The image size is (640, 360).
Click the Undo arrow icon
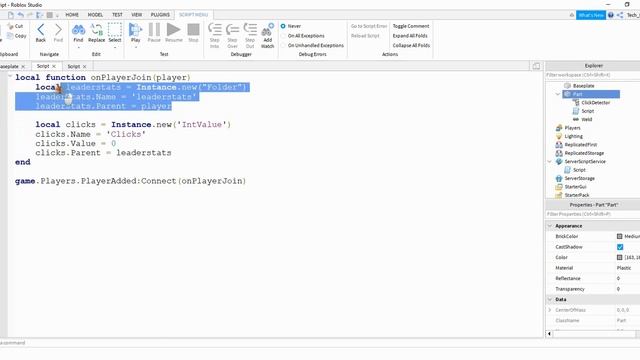20,15
